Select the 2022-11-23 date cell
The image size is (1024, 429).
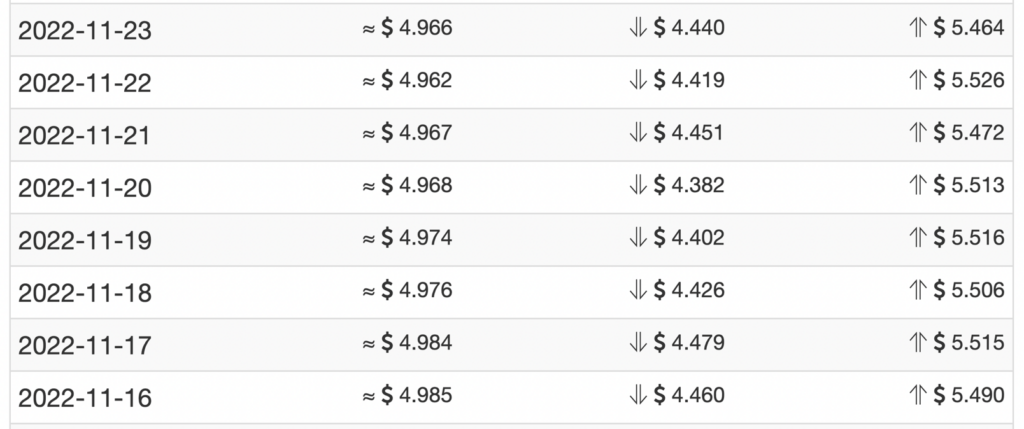[85, 30]
